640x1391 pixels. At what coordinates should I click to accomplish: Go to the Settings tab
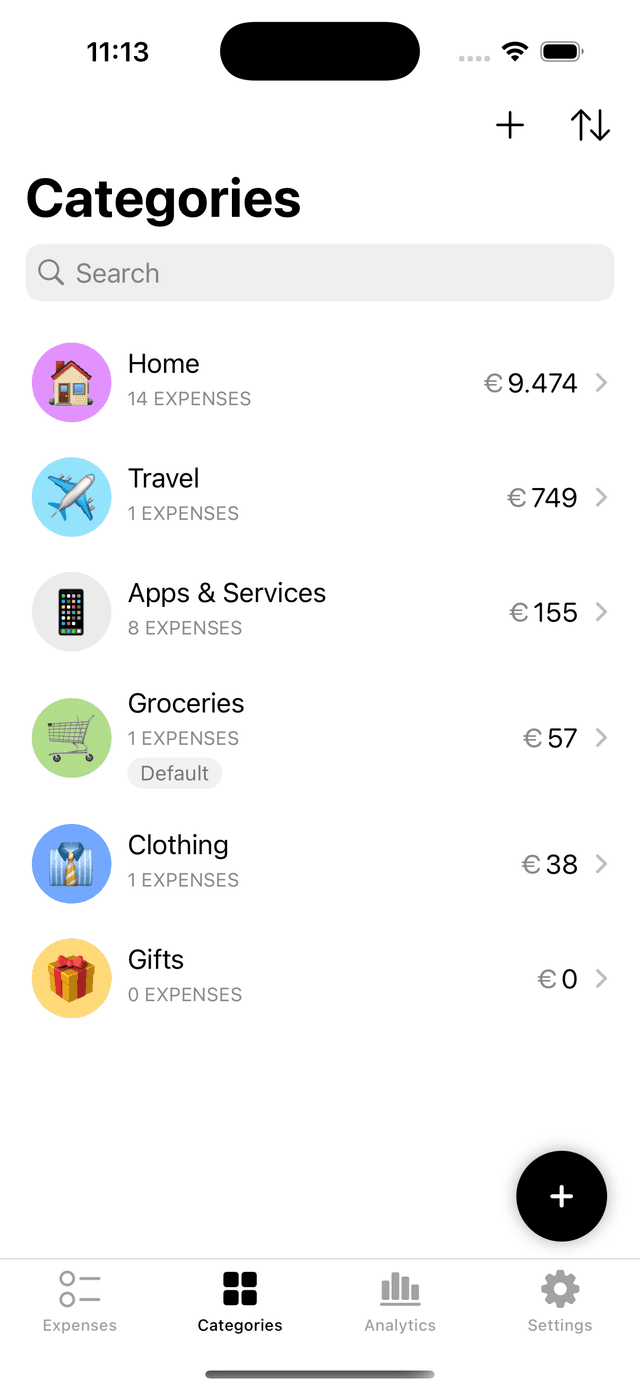560,1300
